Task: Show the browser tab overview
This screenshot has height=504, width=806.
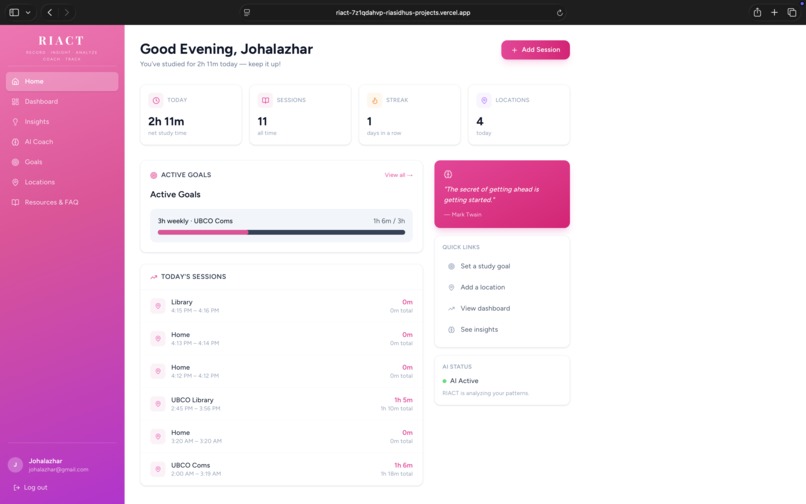Action: click(792, 12)
